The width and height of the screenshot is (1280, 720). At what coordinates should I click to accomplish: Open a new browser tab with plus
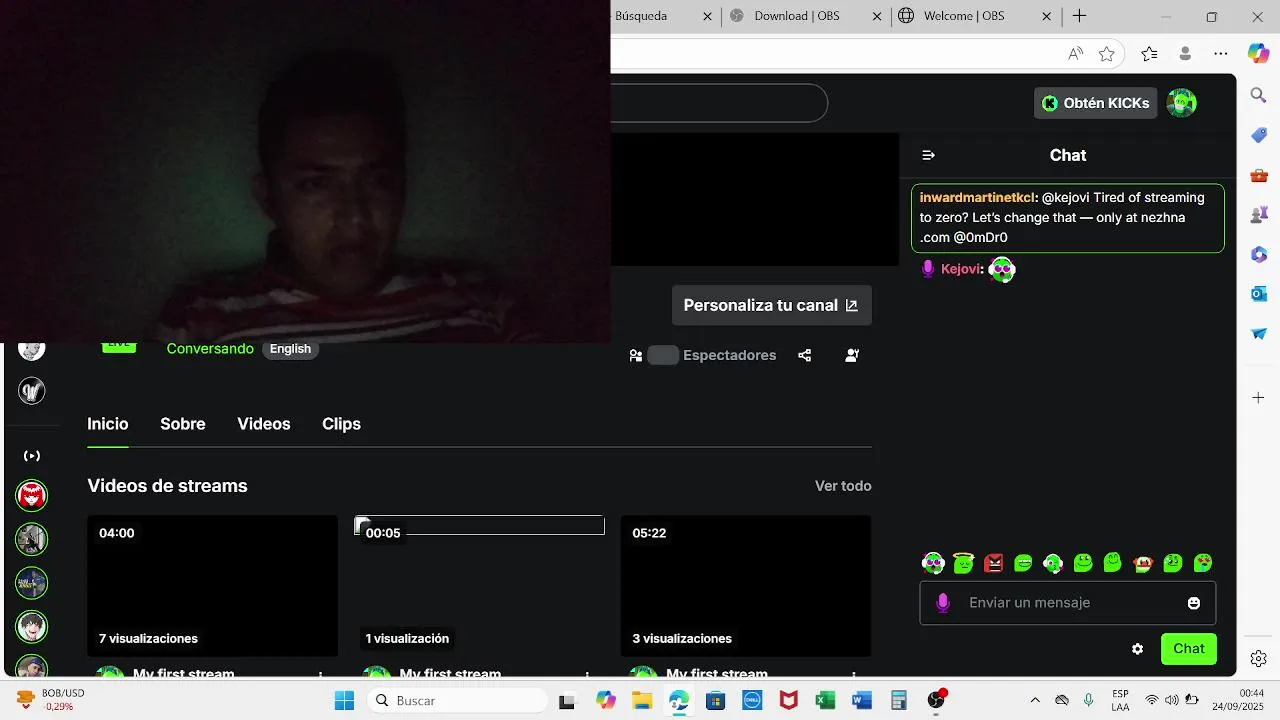click(x=1080, y=16)
